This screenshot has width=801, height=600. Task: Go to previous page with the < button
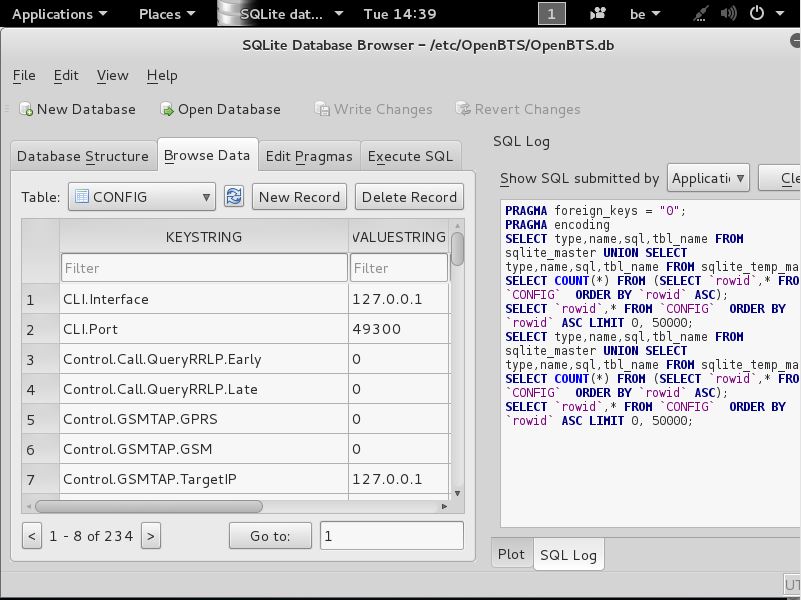pyautogui.click(x=32, y=536)
